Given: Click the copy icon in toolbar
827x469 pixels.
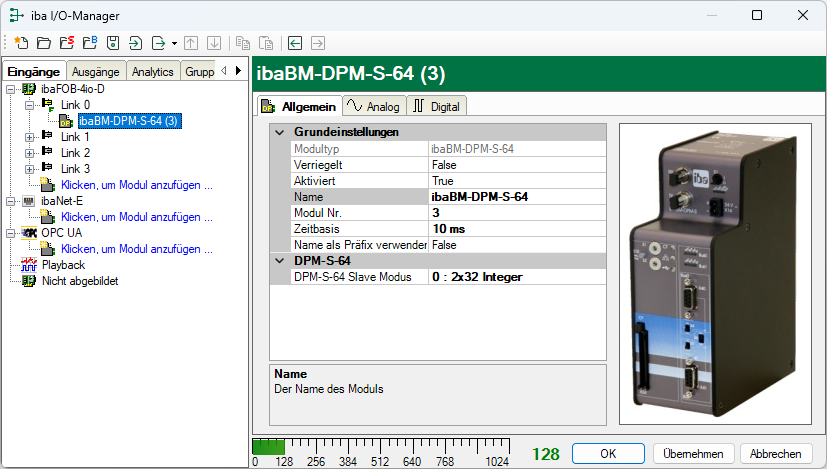Looking at the screenshot, I should [x=242, y=43].
